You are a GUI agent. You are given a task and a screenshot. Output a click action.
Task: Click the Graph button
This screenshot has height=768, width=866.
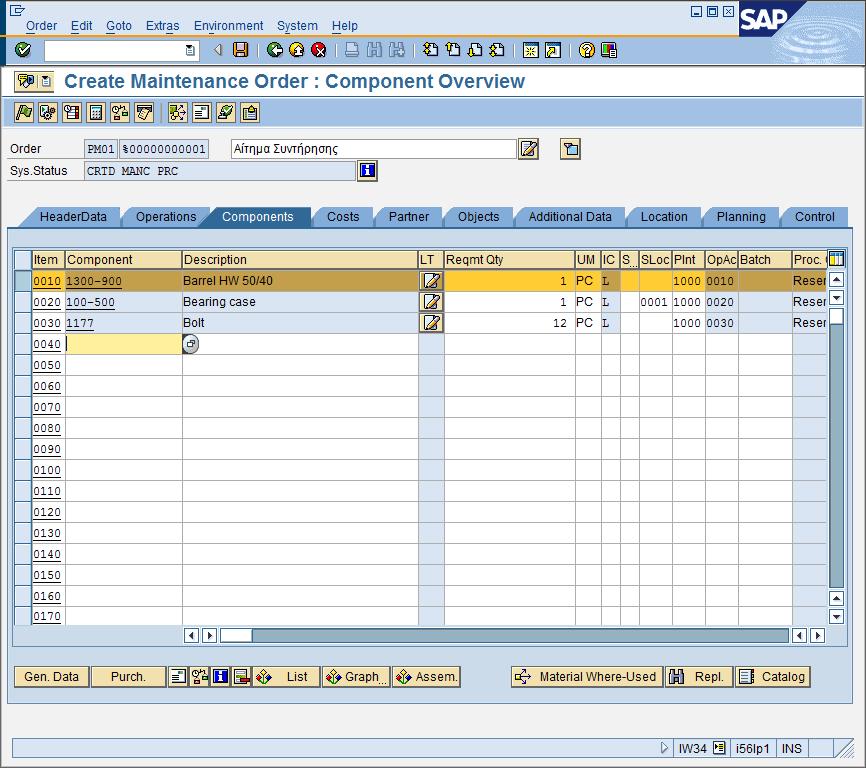[x=356, y=676]
